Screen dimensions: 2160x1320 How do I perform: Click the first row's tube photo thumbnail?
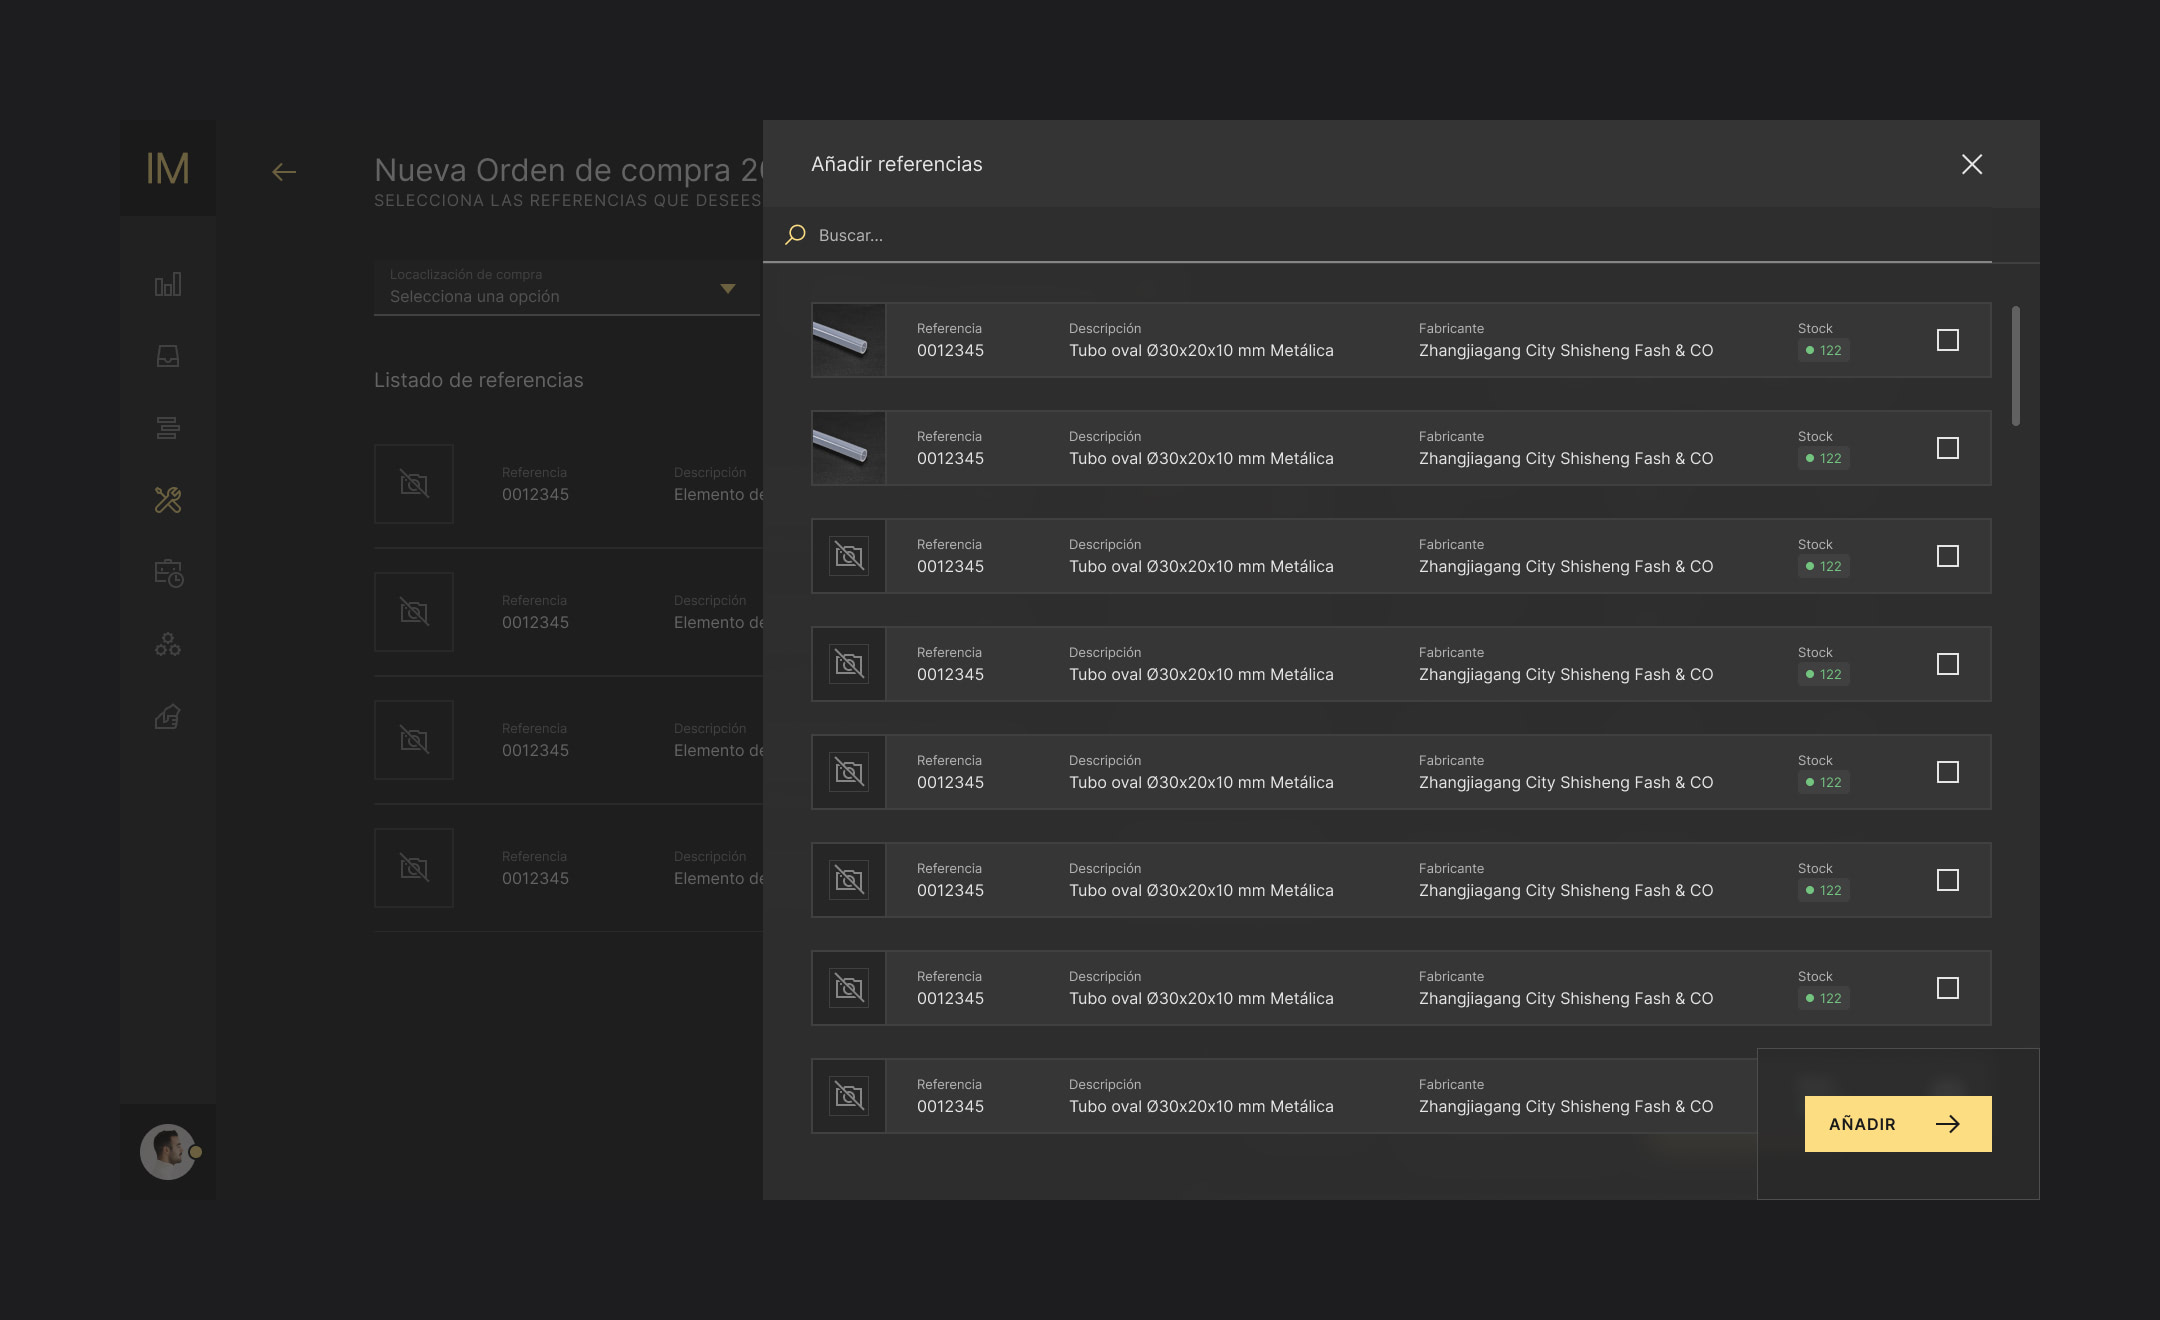tap(848, 340)
